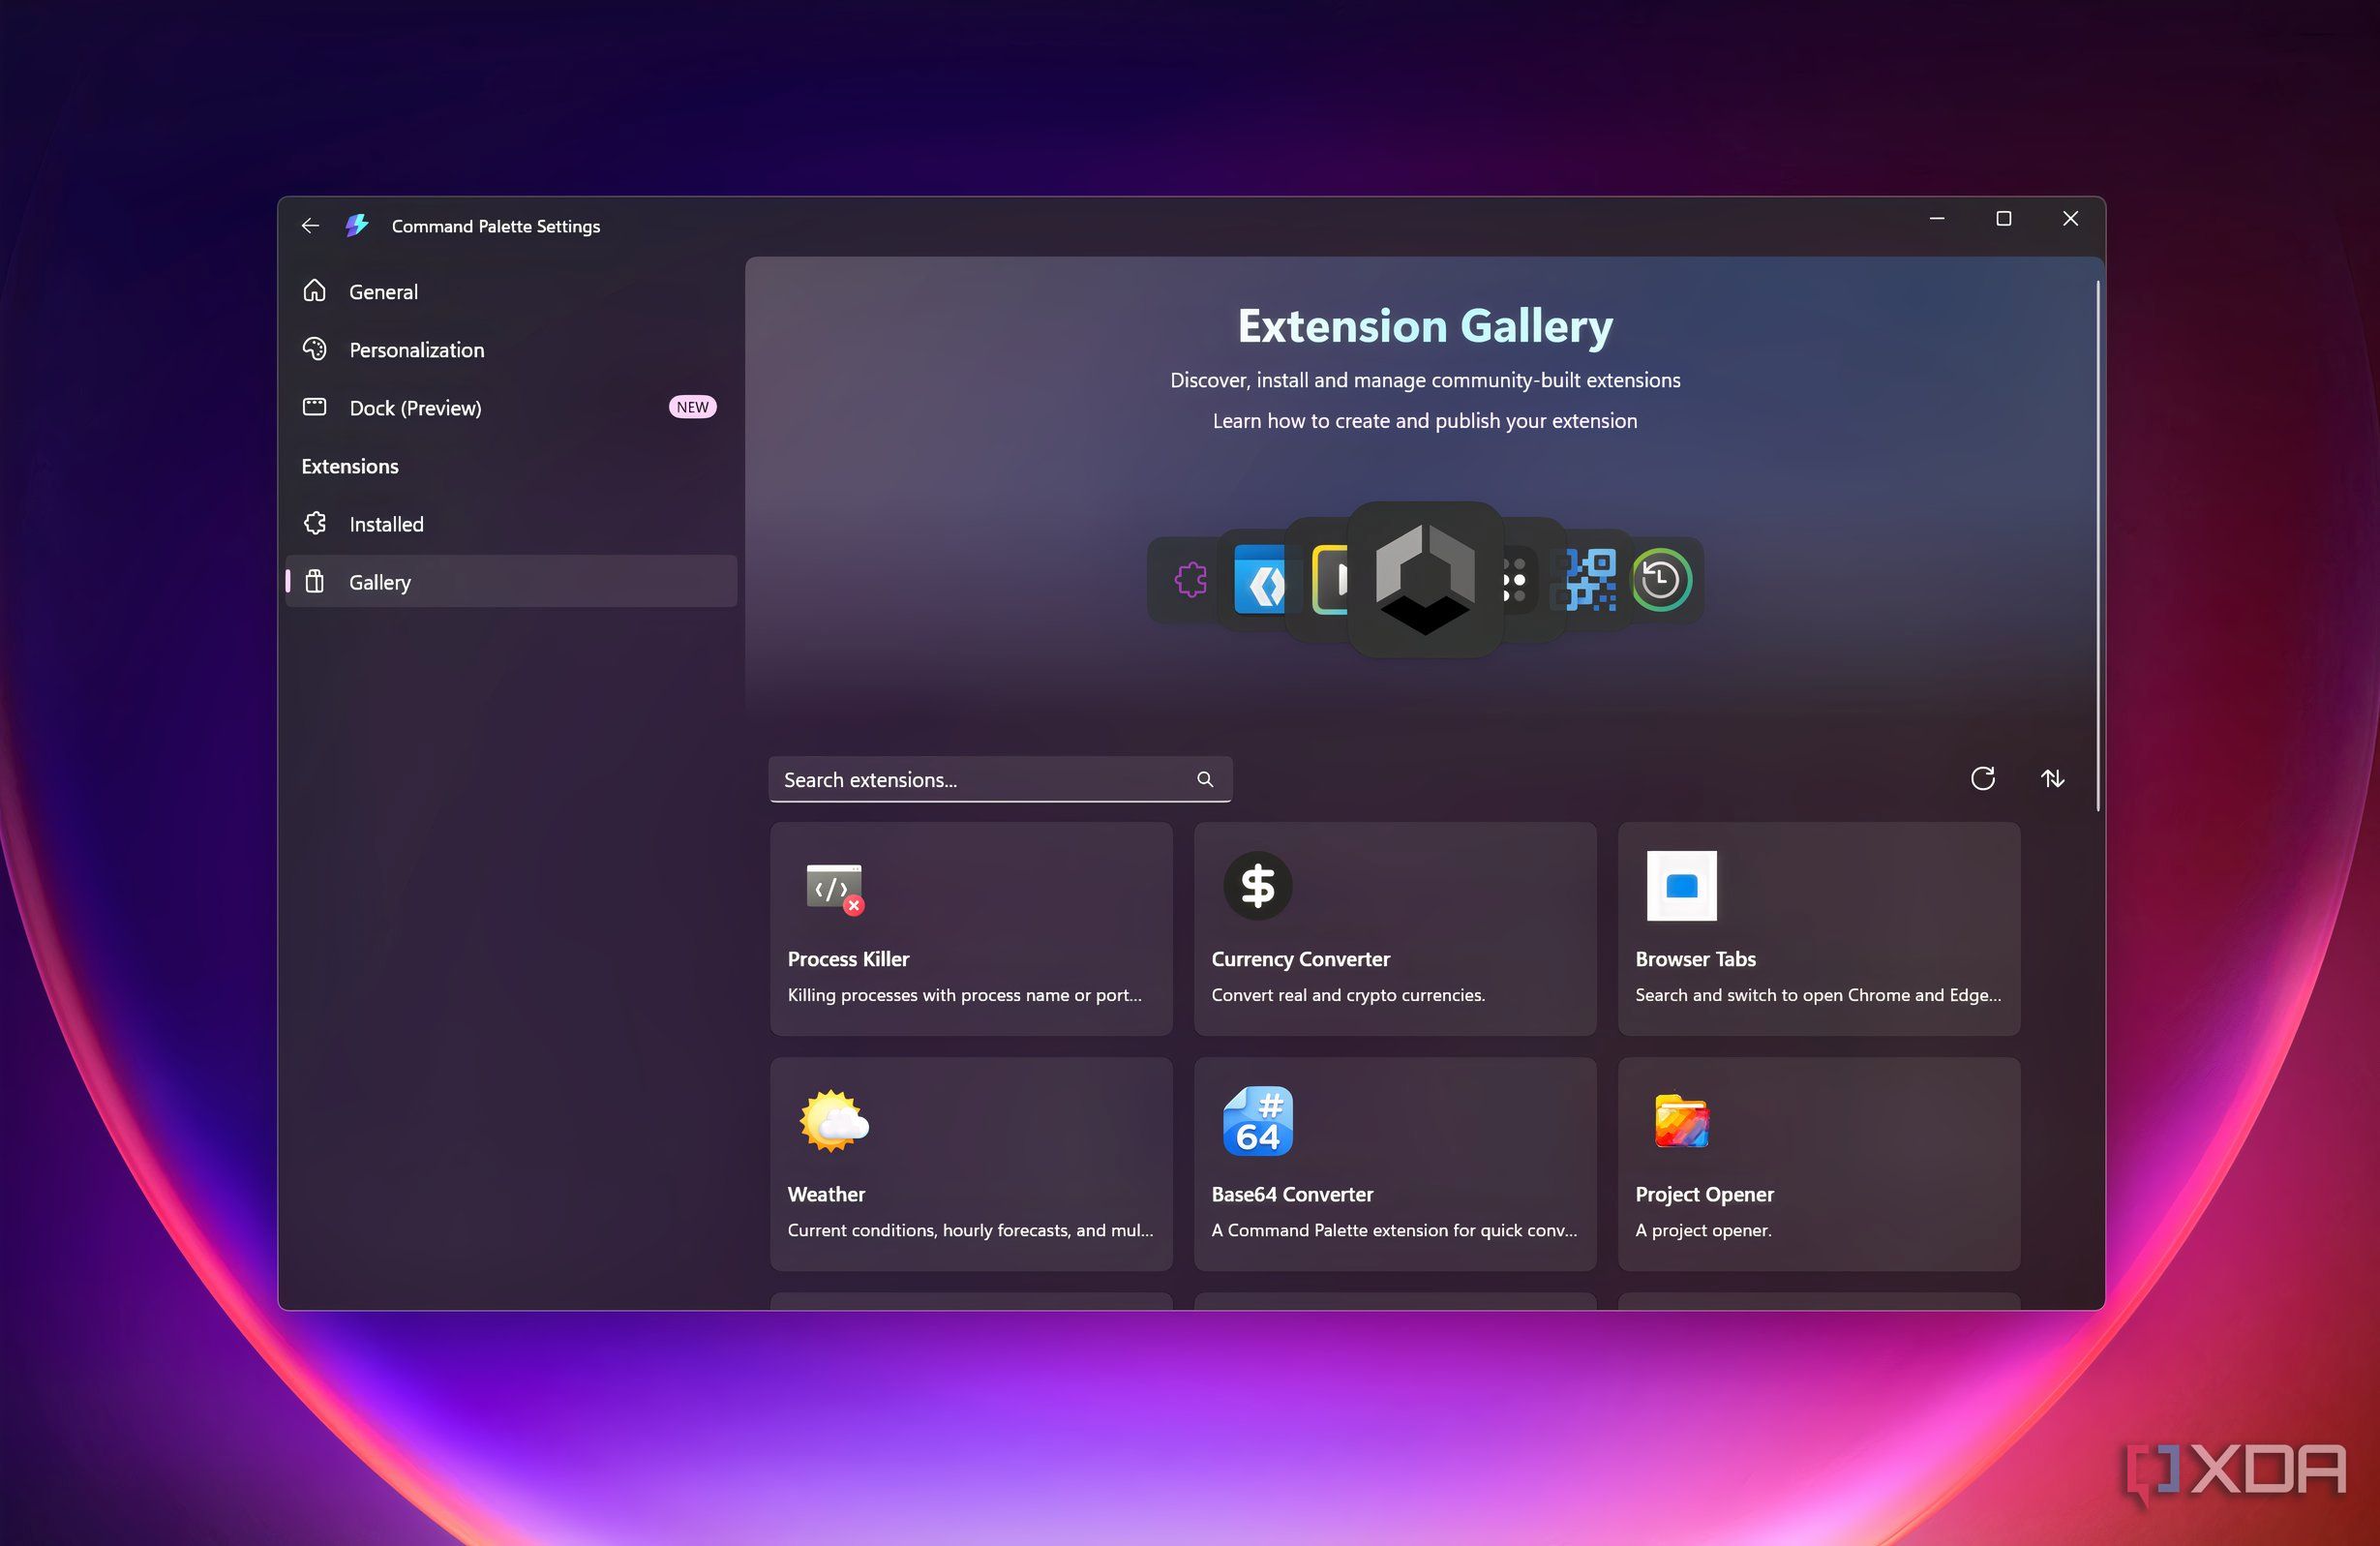Select Gallery in sidebar
Image resolution: width=2380 pixels, height=1546 pixels.
coord(511,582)
